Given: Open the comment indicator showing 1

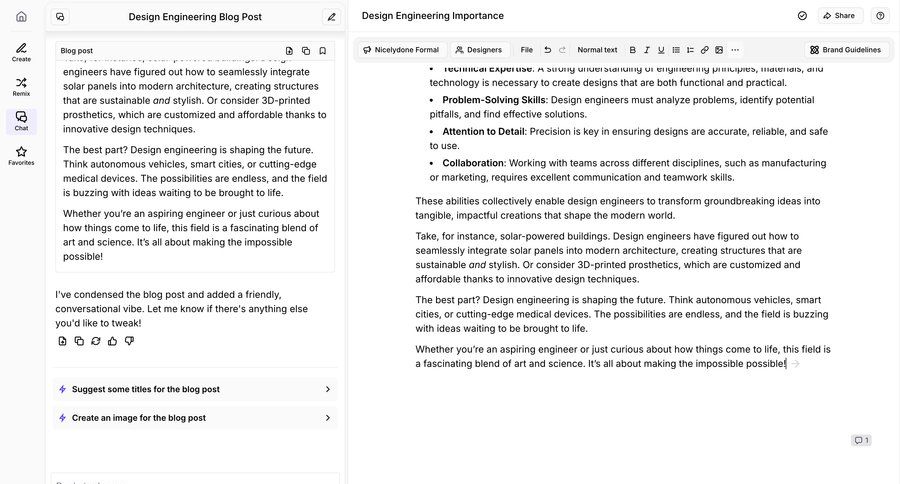Looking at the screenshot, I should 860,440.
